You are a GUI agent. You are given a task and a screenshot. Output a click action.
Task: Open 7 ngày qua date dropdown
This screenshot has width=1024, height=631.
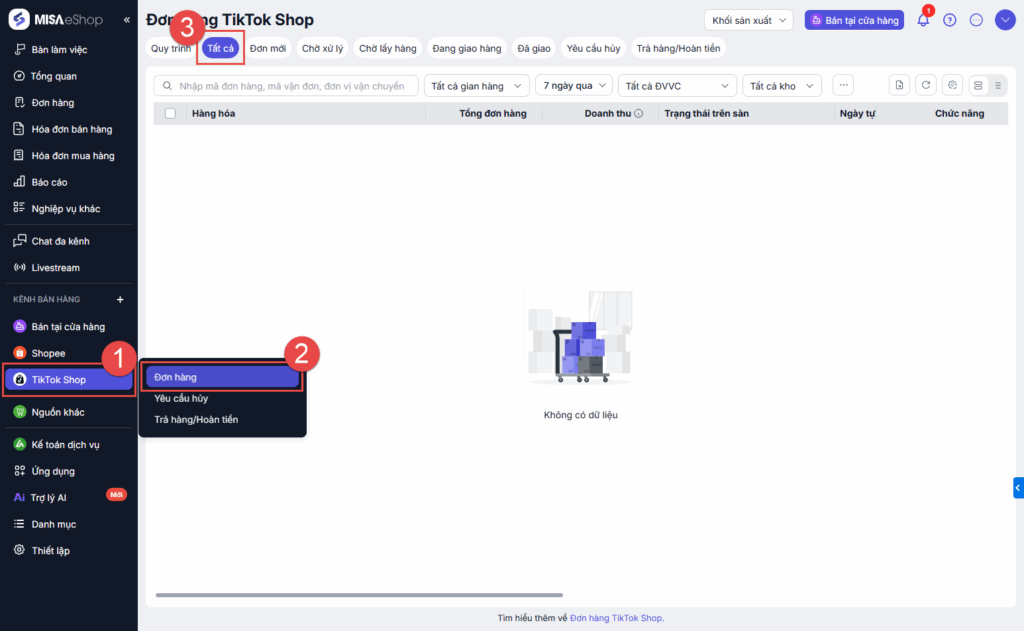[574, 86]
